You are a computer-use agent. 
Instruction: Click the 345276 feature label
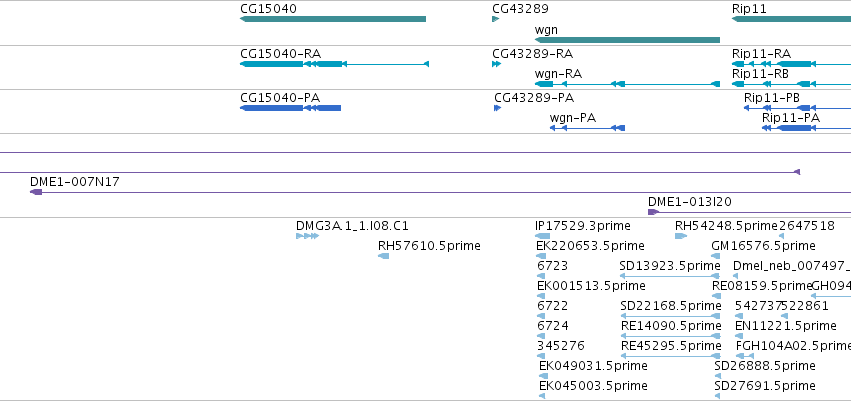[561, 346]
